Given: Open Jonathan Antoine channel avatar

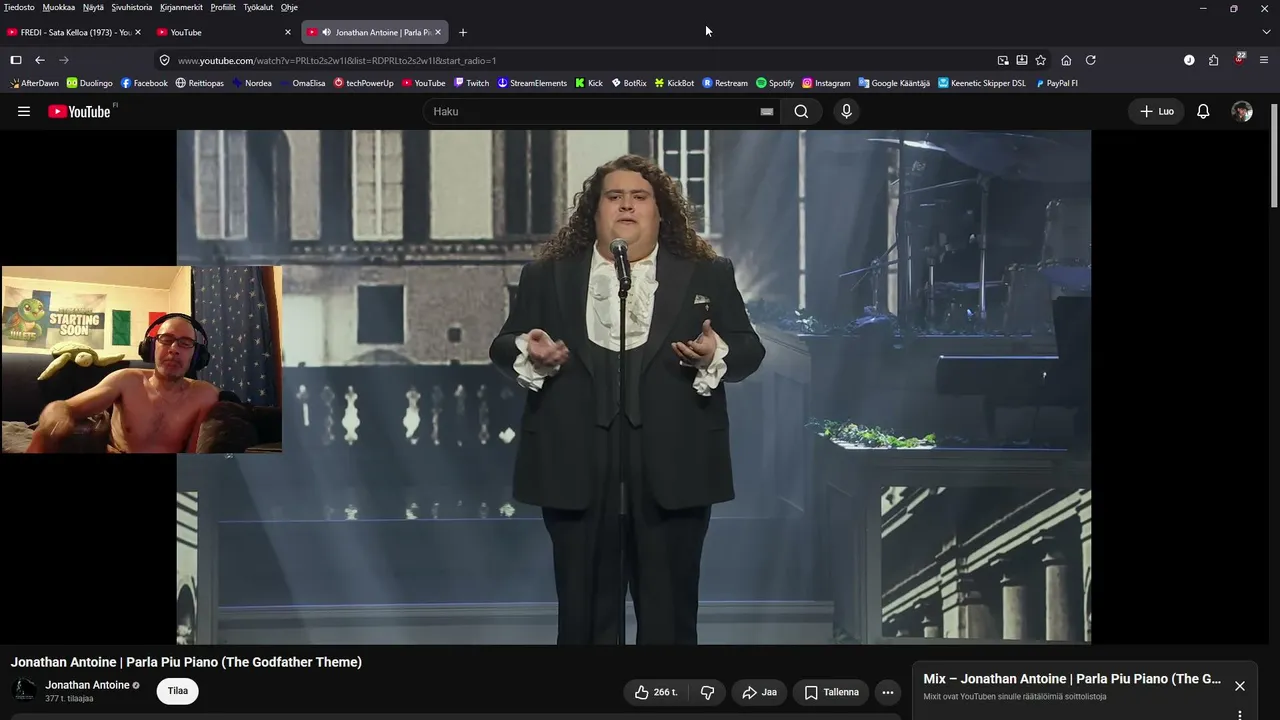Looking at the screenshot, I should 24,691.
